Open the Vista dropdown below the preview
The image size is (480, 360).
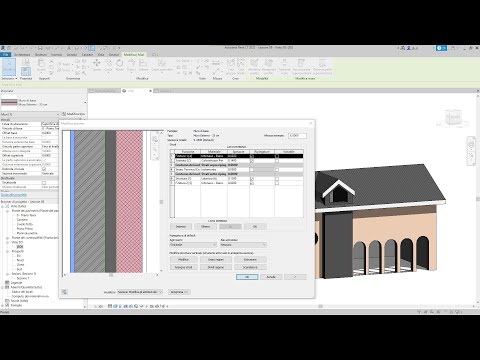[x=140, y=292]
